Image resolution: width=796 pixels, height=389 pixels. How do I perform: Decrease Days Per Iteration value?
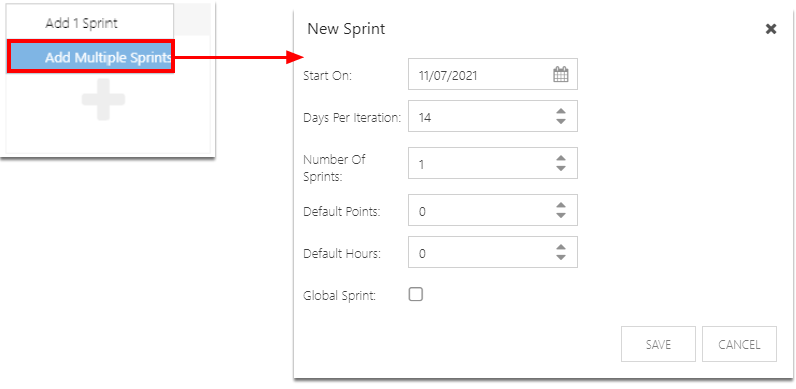(x=560, y=121)
